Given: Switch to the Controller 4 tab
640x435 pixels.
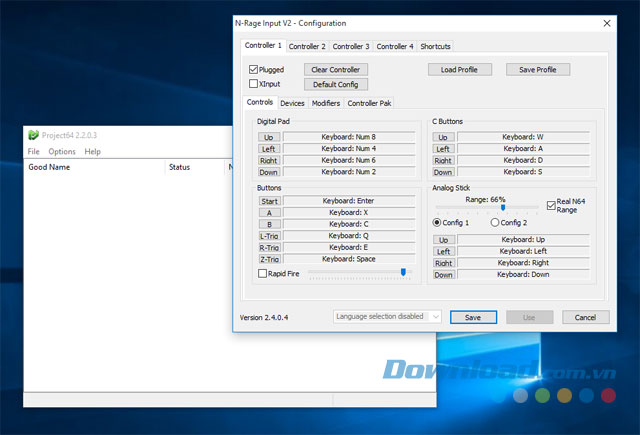Looking at the screenshot, I should point(395,47).
